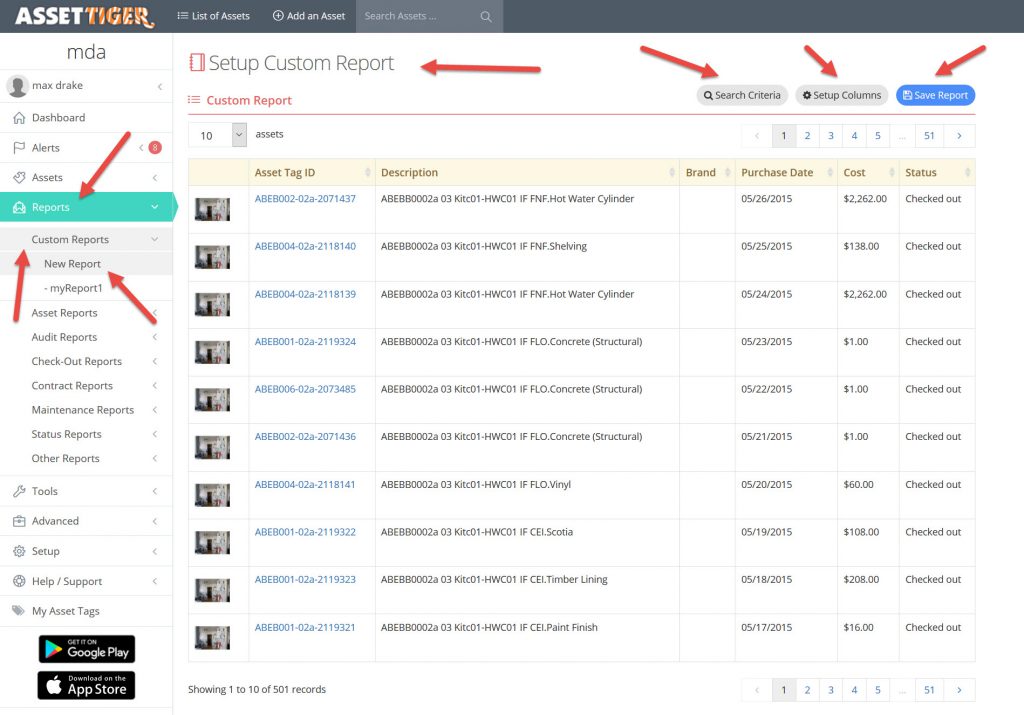Go to page 51 in top pagination
Image resolution: width=1024 pixels, height=715 pixels.
[929, 136]
